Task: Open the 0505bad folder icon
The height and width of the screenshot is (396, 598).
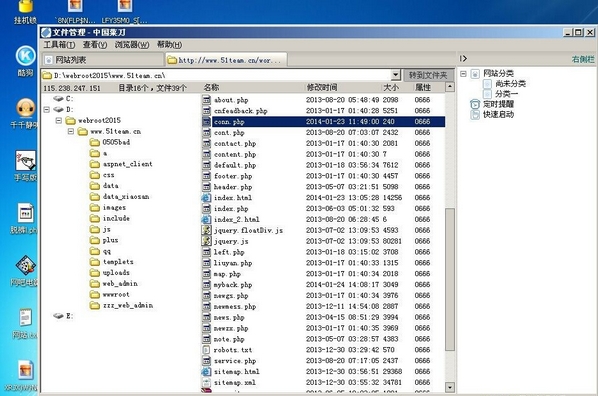Action: (x=95, y=142)
